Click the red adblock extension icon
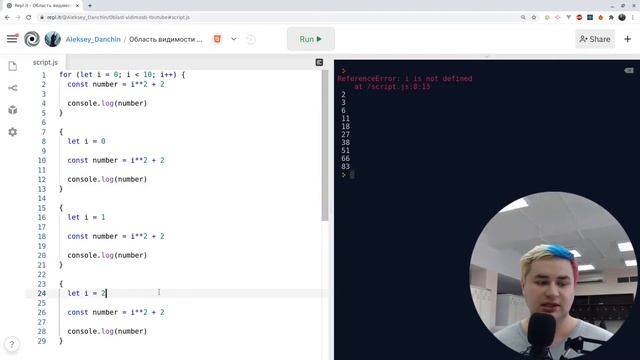Image resolution: width=640 pixels, height=360 pixels. pyautogui.click(x=579, y=18)
